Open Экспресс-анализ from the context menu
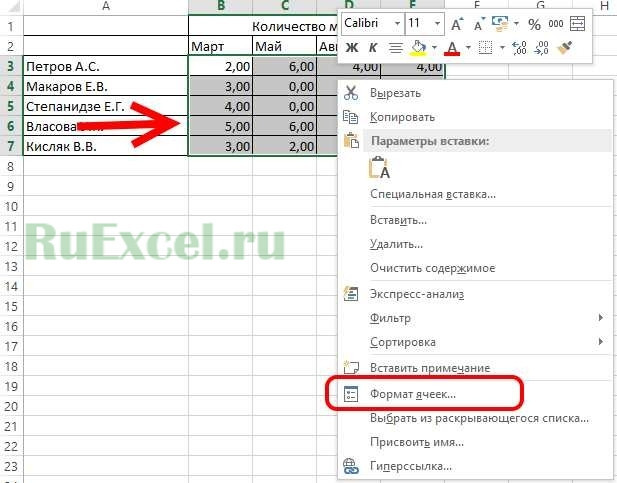 pos(476,294)
